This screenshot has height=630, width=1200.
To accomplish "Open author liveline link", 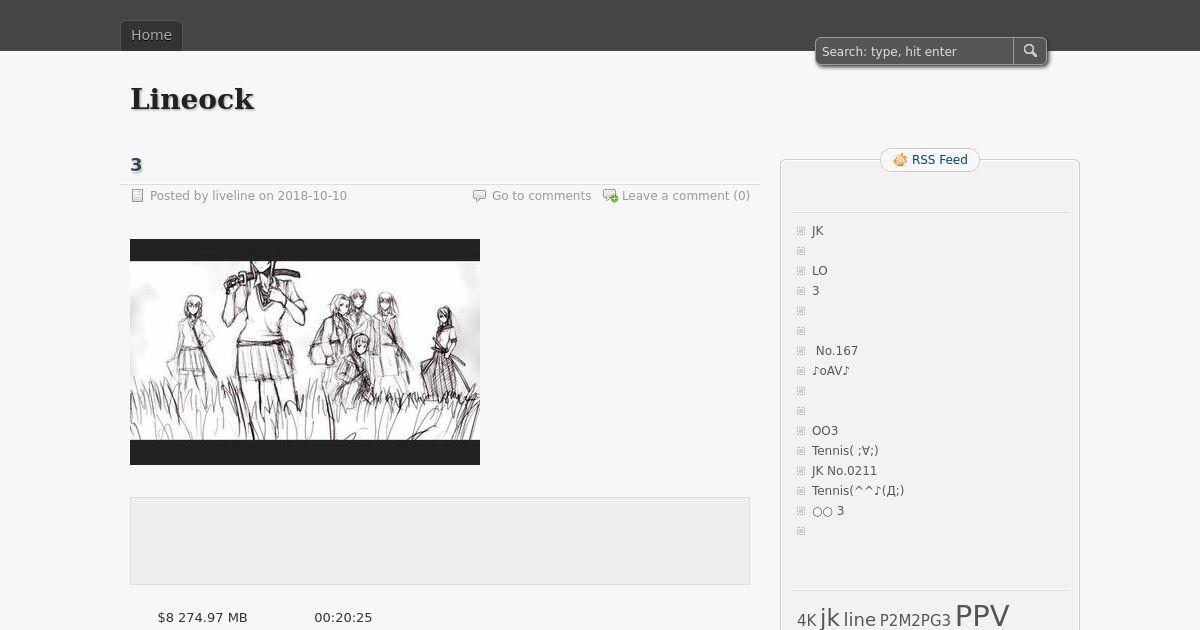I will (x=233, y=196).
